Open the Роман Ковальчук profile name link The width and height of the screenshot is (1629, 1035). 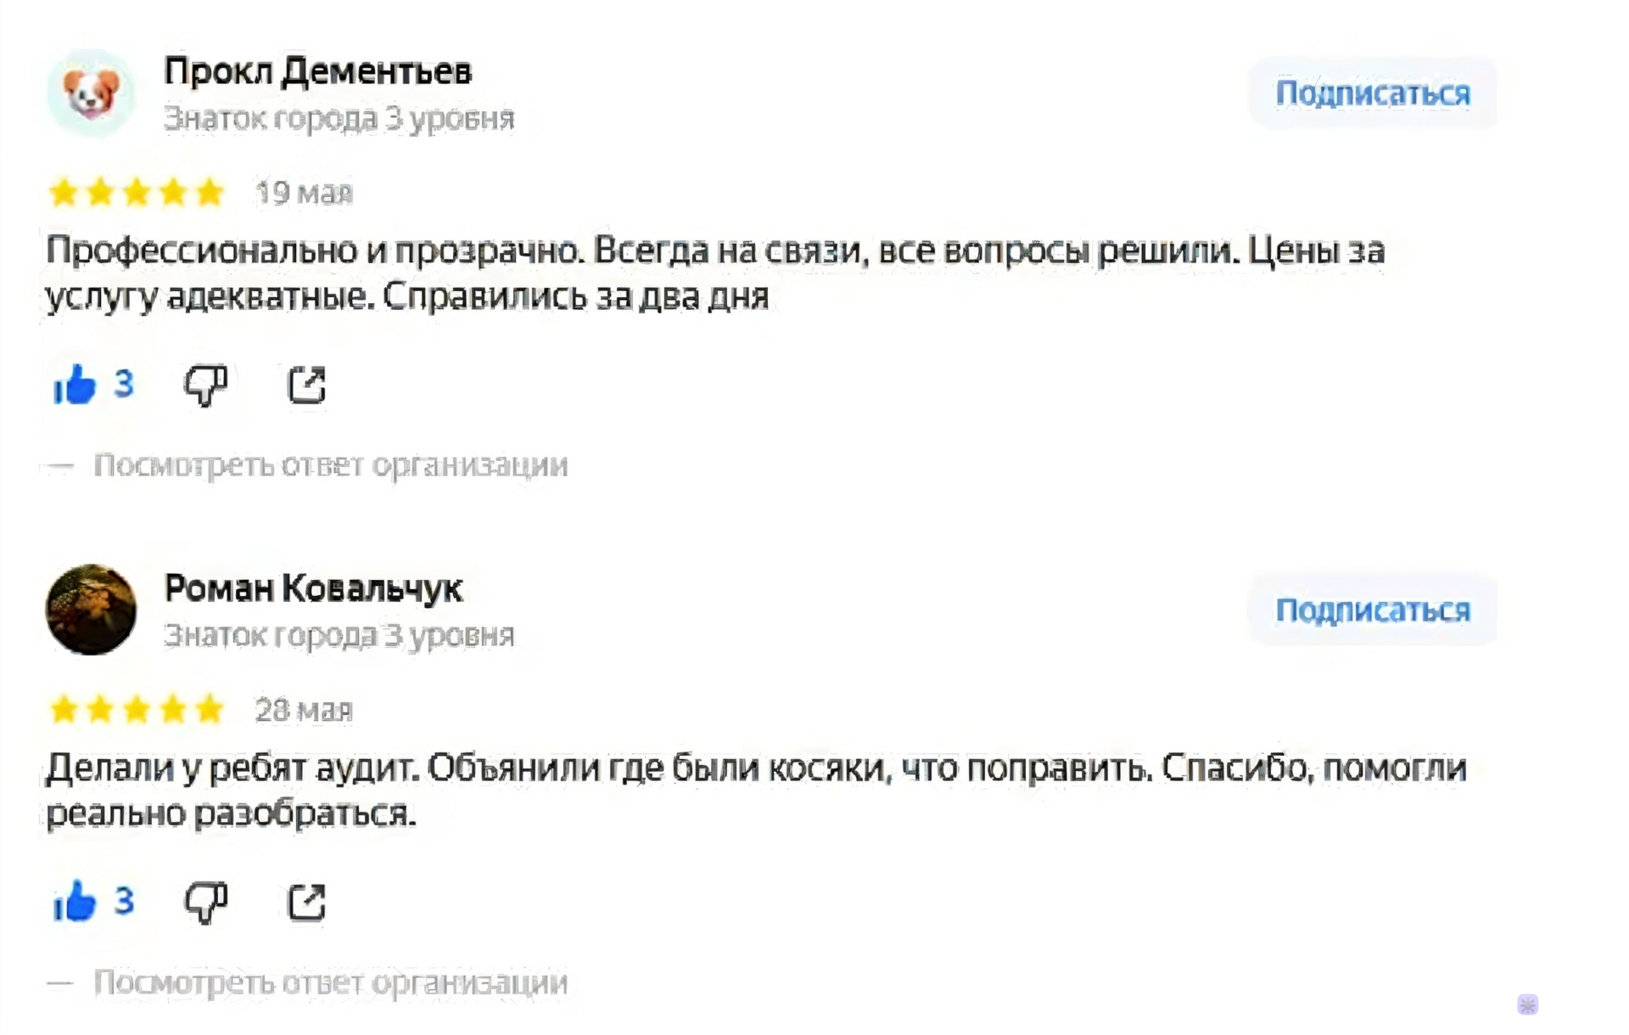click(x=313, y=588)
